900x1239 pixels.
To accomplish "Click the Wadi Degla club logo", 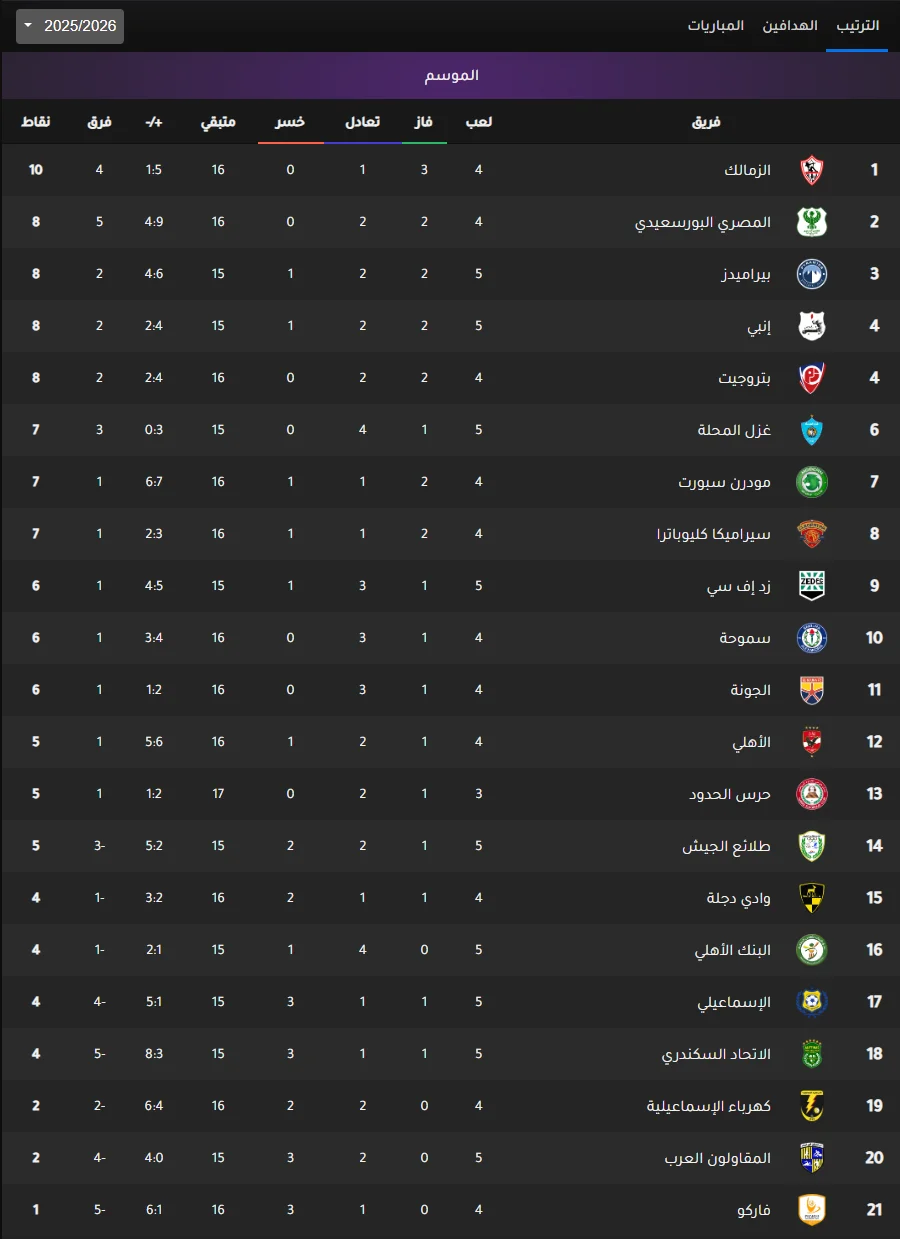I will pyautogui.click(x=811, y=898).
